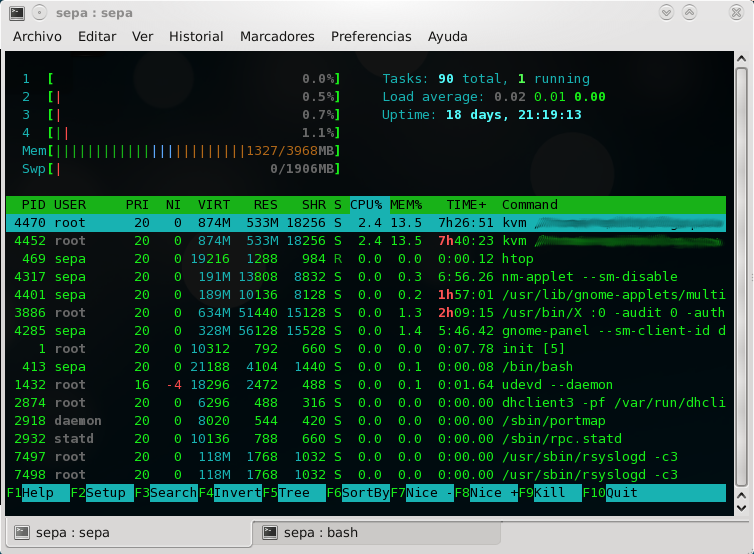Viewport: 754px width, 554px height.
Task: Open the Preferencias menu
Action: point(371,37)
